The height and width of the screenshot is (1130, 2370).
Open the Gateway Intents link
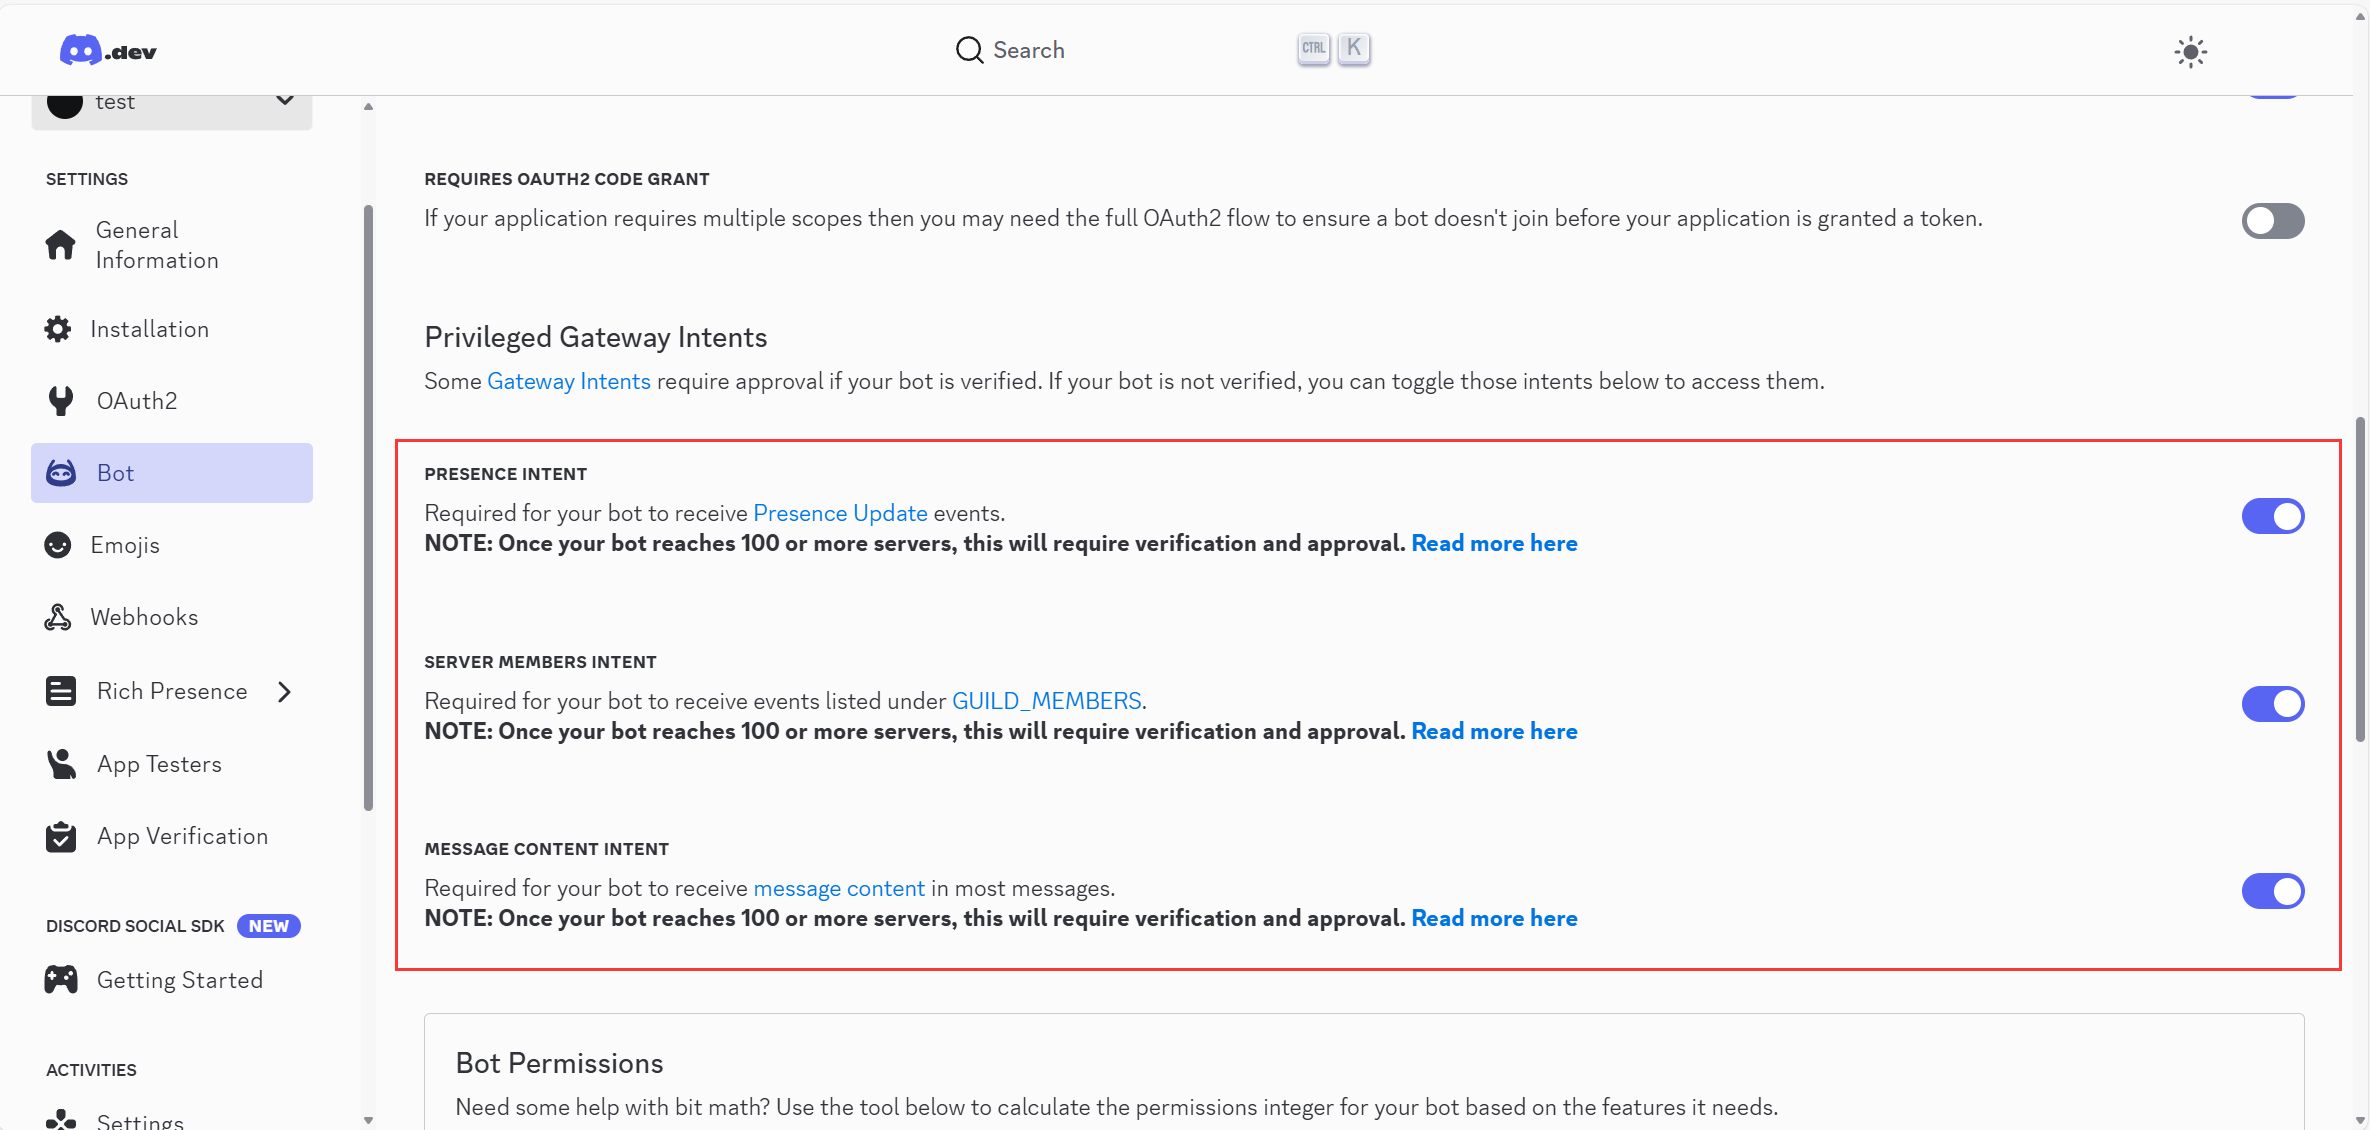[x=568, y=381]
